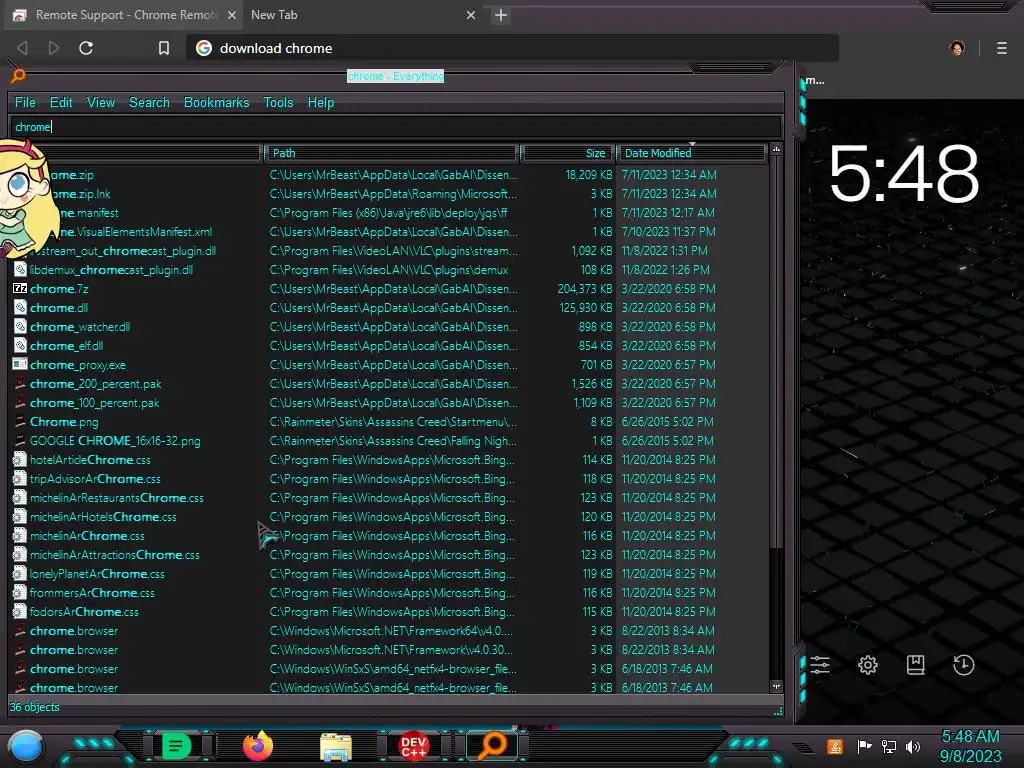Select the chrome.dll file icon
Screen dimensions: 1024x768
pyautogui.click(x=20, y=308)
